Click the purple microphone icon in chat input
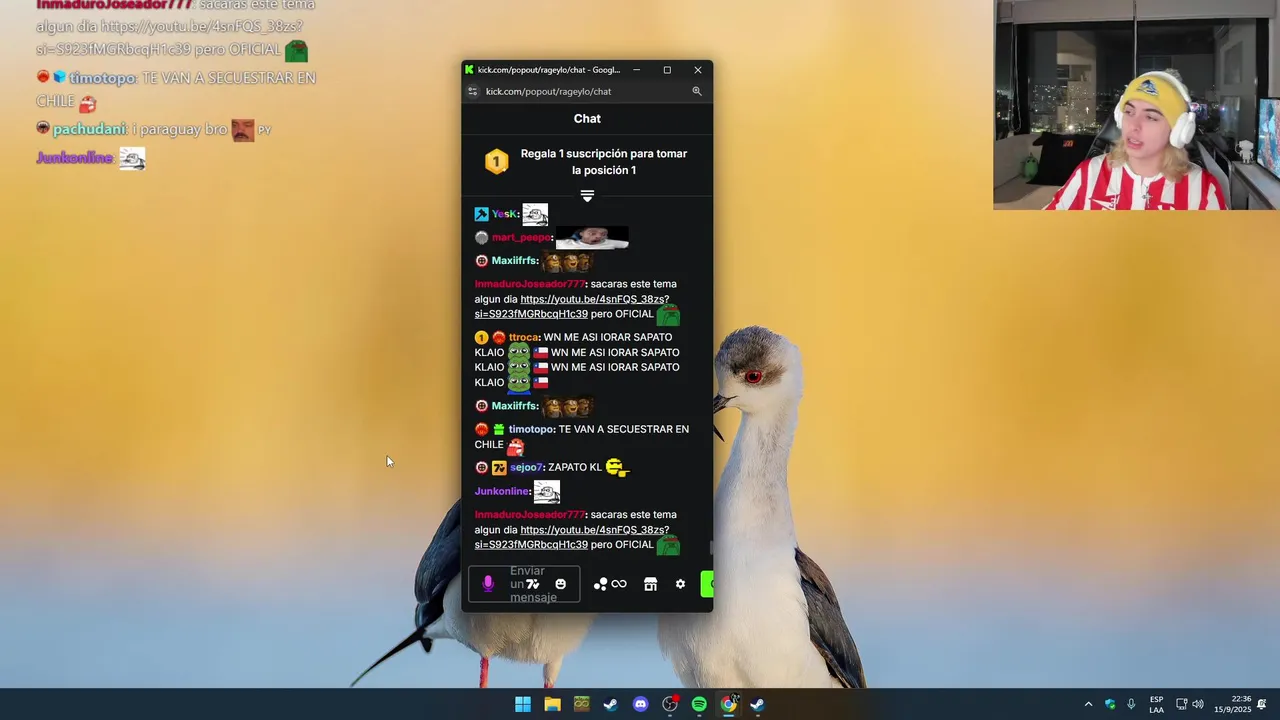This screenshot has height=720, width=1280. [x=488, y=584]
